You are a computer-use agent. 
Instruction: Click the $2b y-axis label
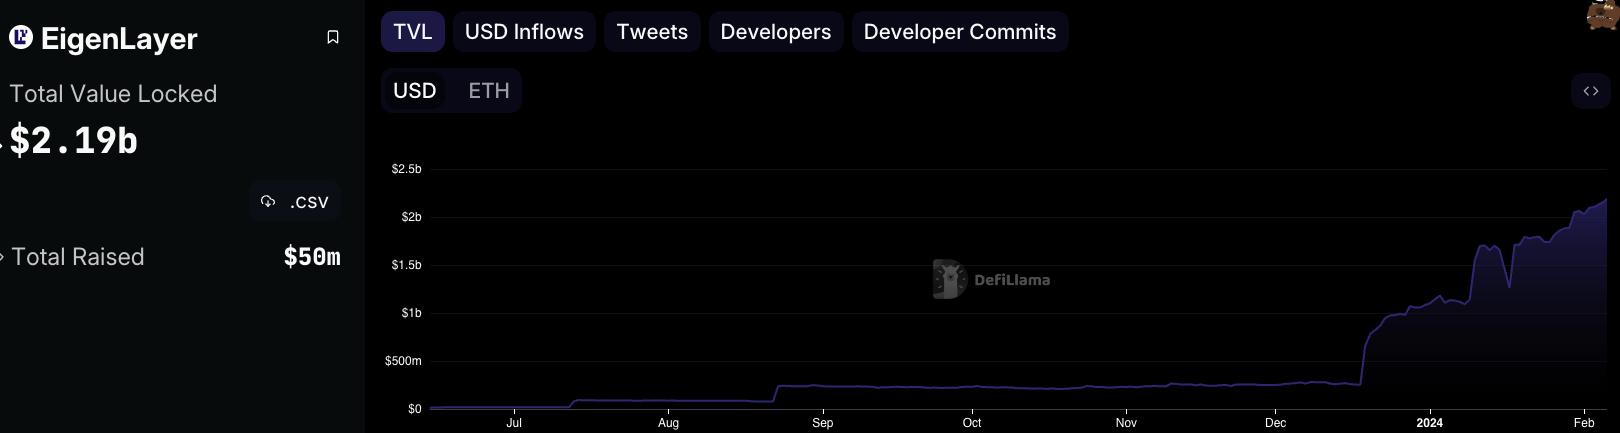[x=411, y=217]
